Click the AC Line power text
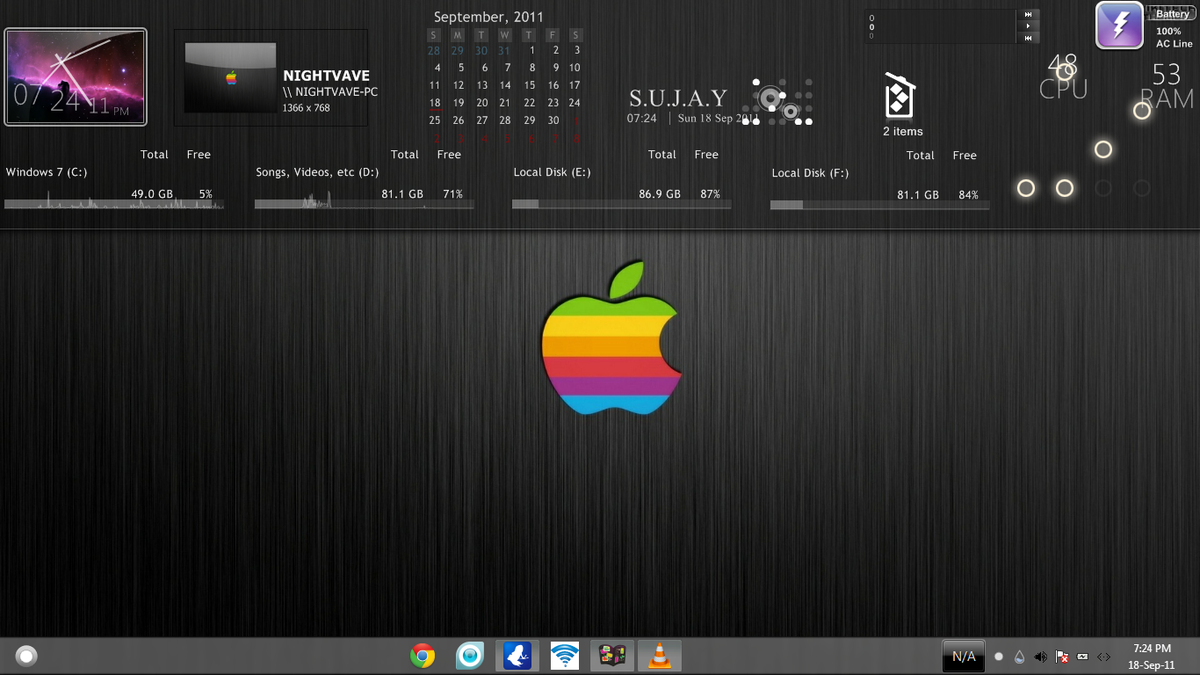 pyautogui.click(x=1174, y=44)
